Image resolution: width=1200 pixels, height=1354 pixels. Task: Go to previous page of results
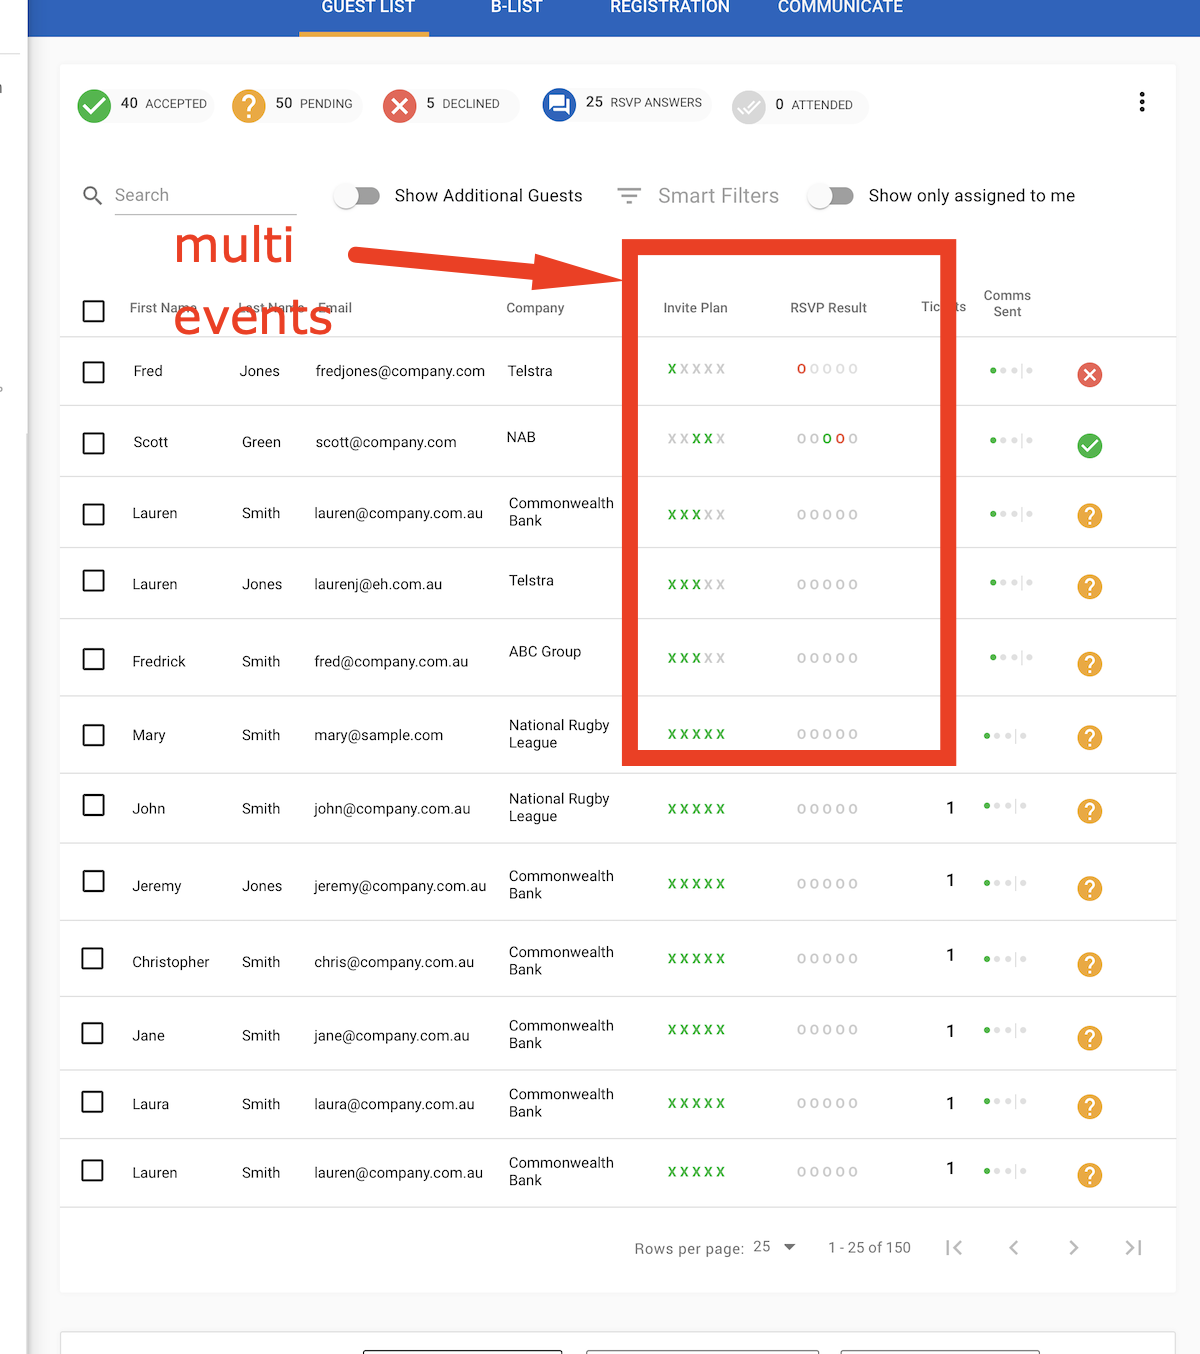[x=1014, y=1247]
